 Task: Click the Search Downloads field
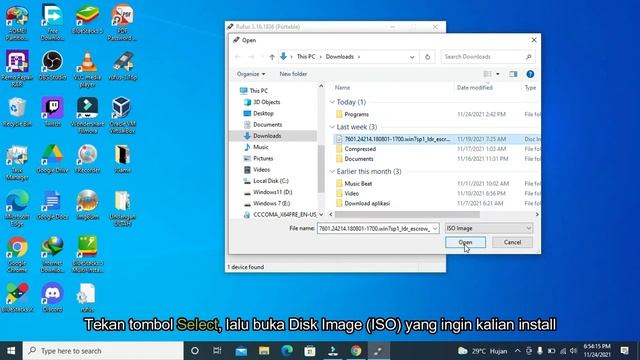click(x=487, y=57)
